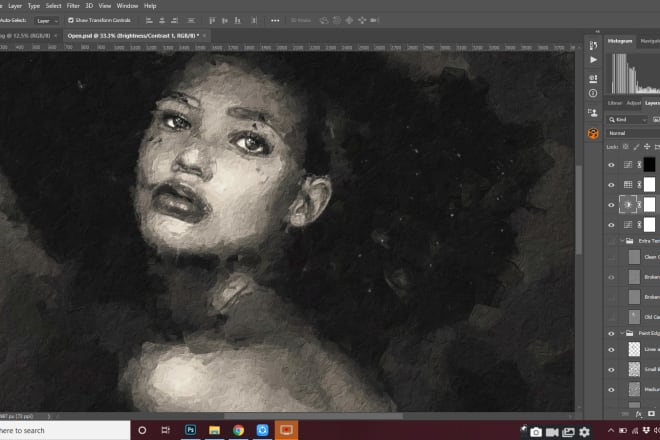Viewport: 660px width, 440px height.
Task: Open the Info panel icon
Action: point(593,93)
